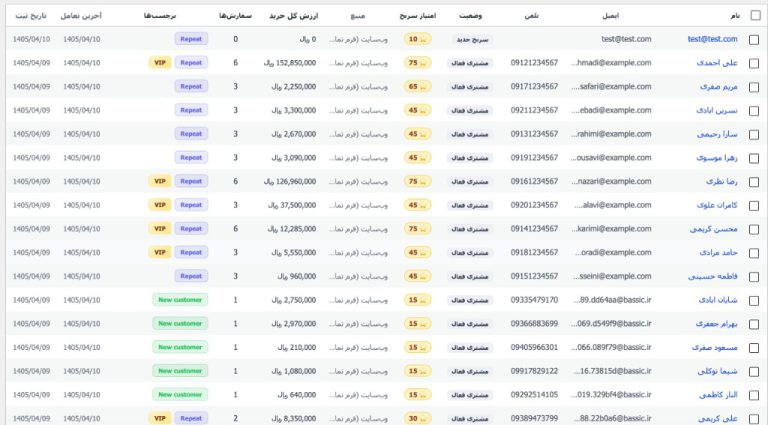Viewport: 768px width, 425px height.
Task: Check the box for علی احمدی
Action: pos(754,63)
